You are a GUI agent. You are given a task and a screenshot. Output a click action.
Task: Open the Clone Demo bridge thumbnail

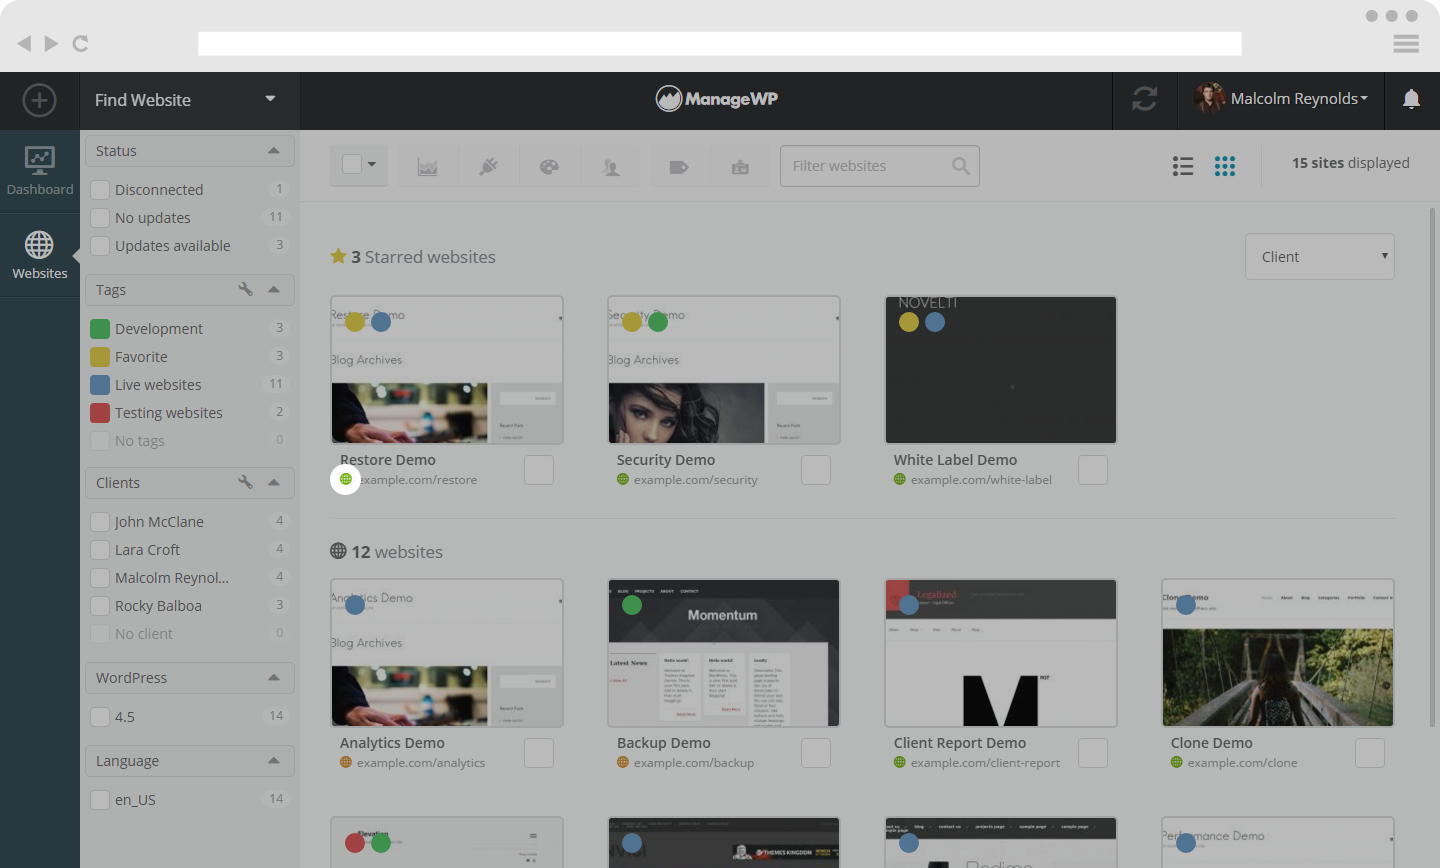point(1278,653)
